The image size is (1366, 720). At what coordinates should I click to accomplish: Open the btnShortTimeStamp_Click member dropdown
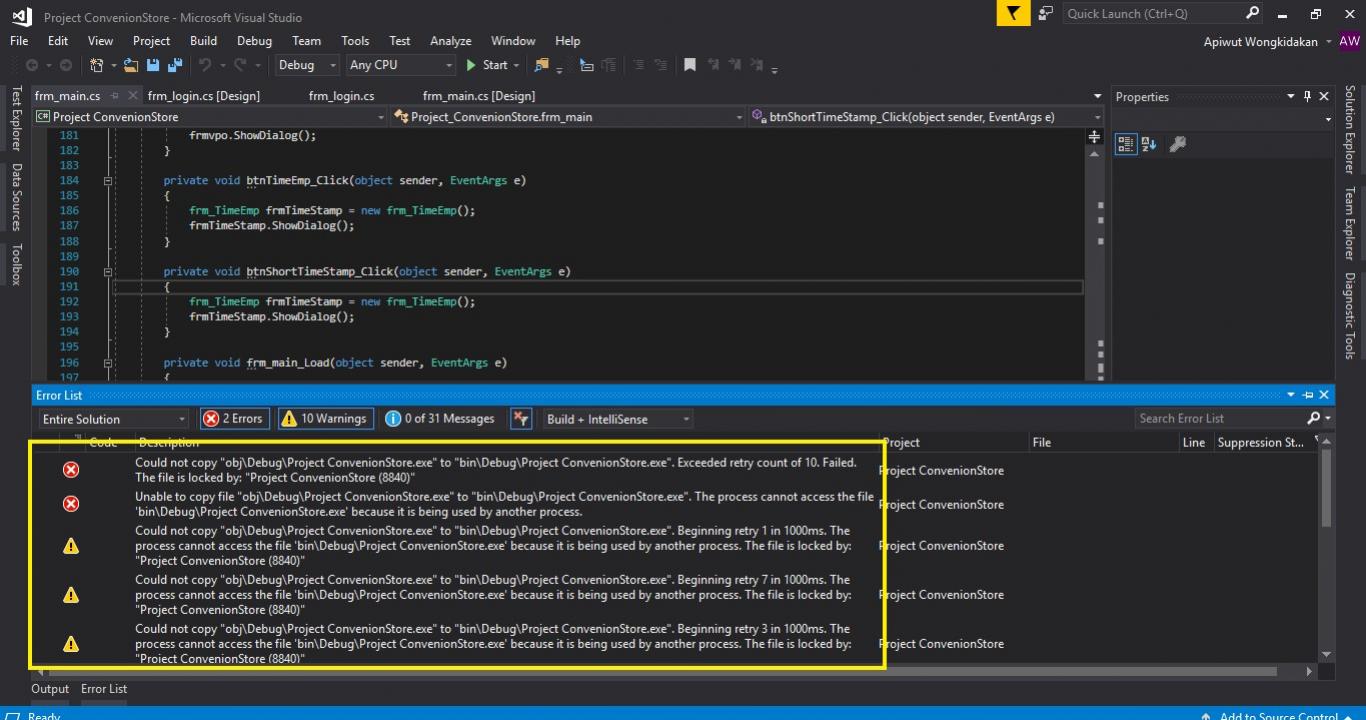click(x=926, y=117)
